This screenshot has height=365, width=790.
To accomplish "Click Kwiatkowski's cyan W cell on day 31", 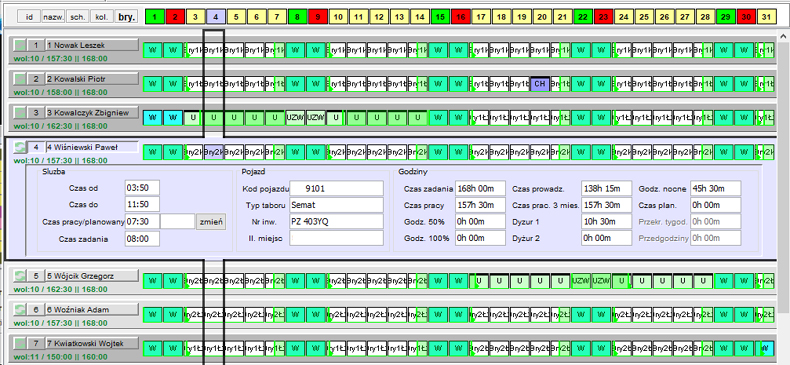I will [x=766, y=348].
